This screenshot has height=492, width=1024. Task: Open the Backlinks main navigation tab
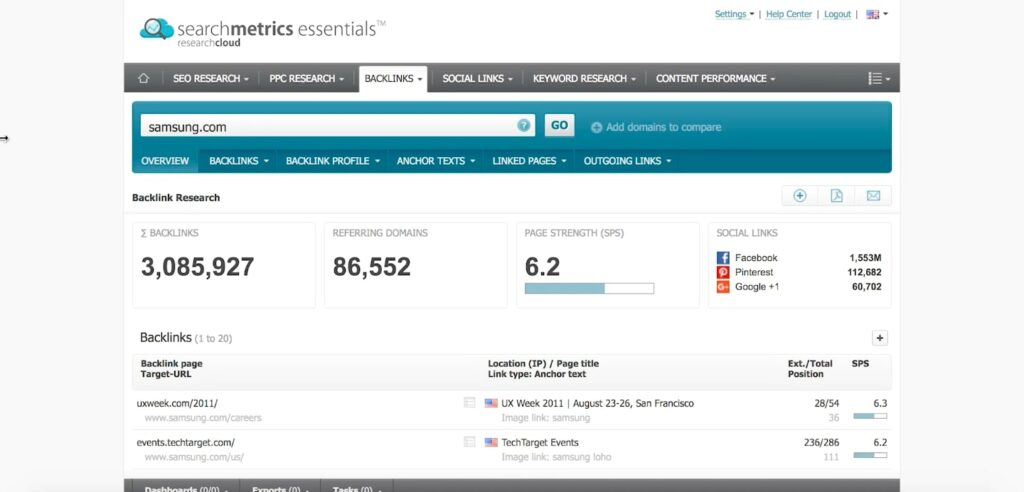point(393,78)
